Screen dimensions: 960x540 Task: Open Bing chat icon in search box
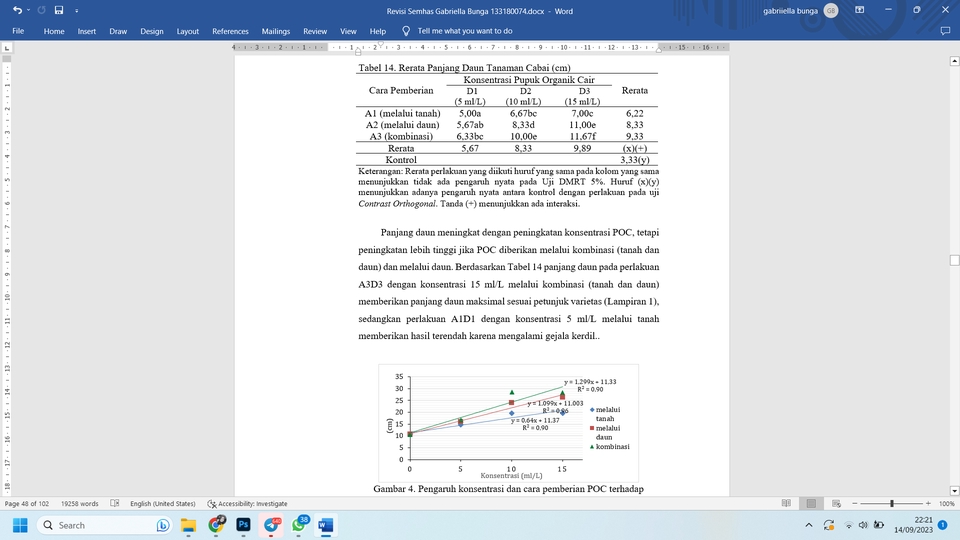(163, 525)
